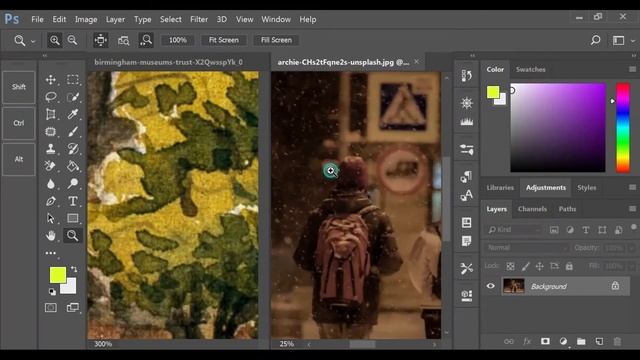Screen dimensions: 640x360
Task: Toggle Quick Mask mode
Action: [51, 307]
